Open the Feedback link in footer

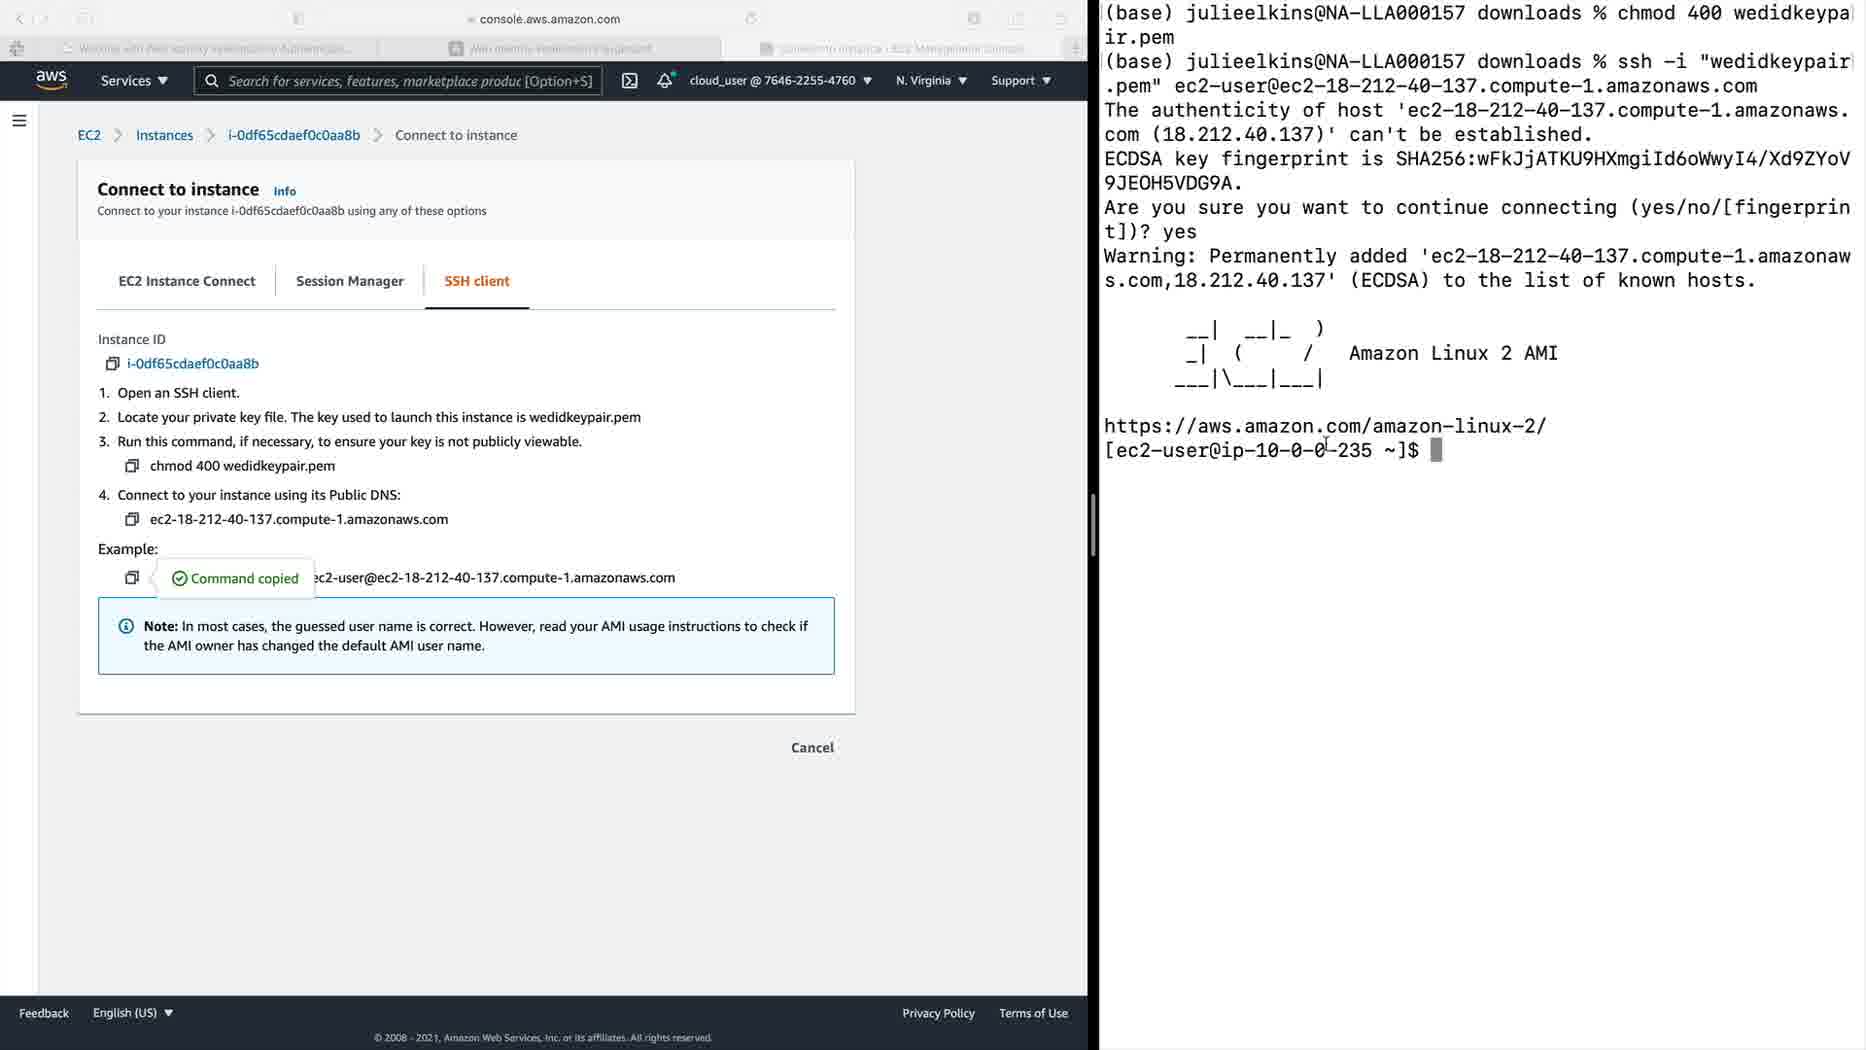44,1013
